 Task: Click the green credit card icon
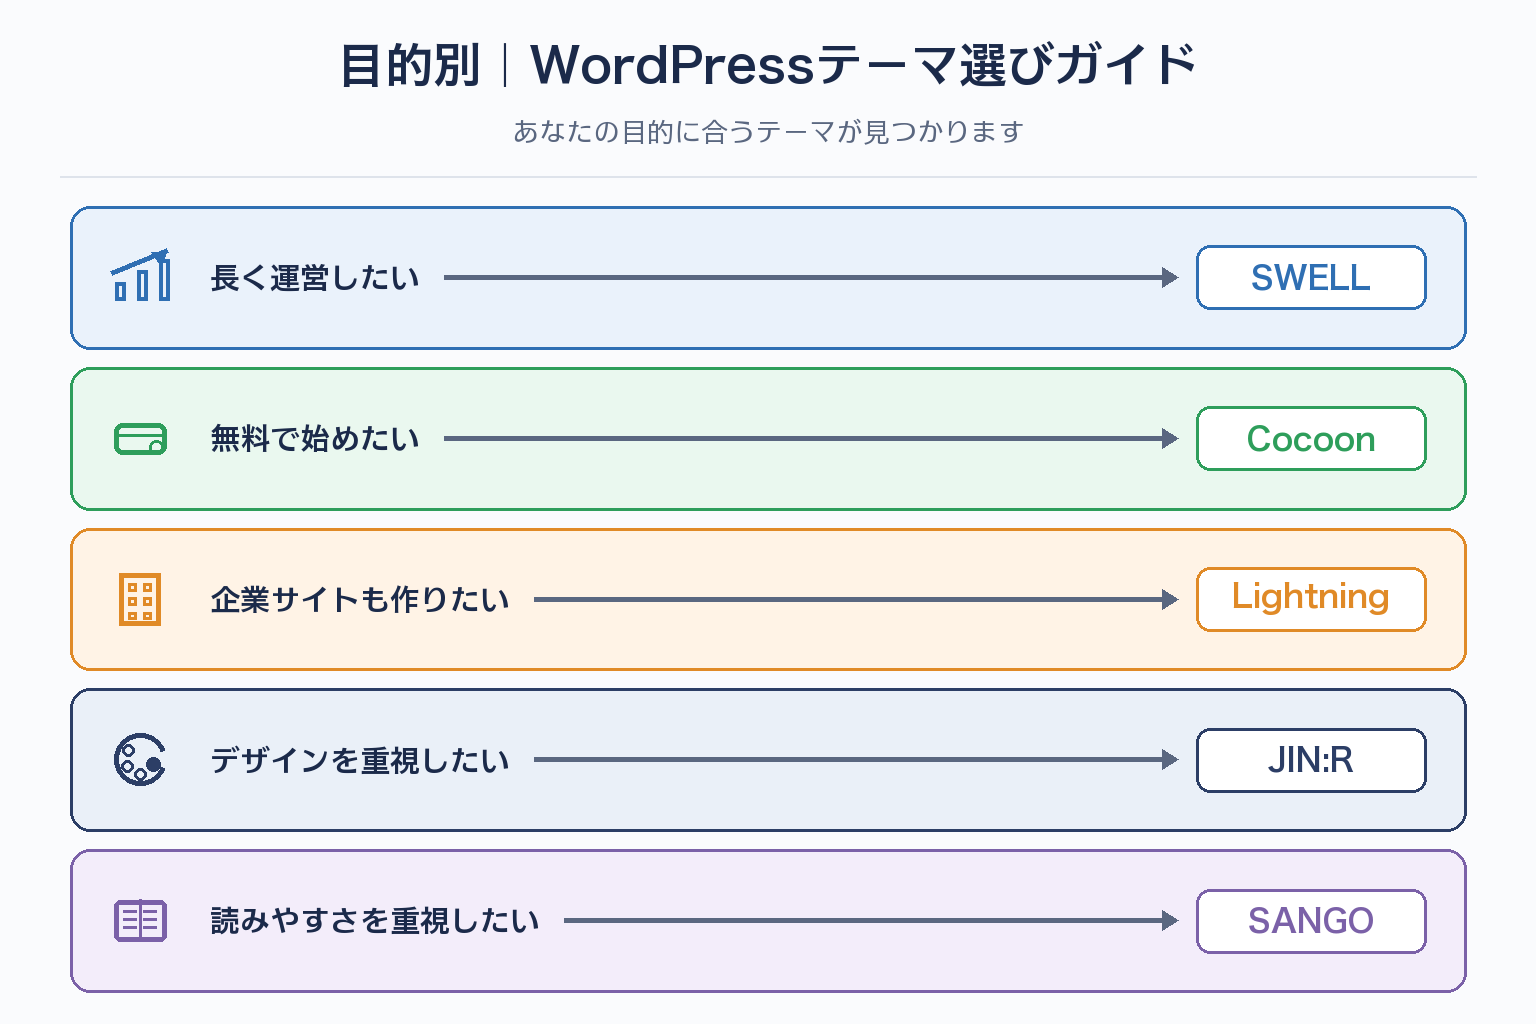coord(140,439)
